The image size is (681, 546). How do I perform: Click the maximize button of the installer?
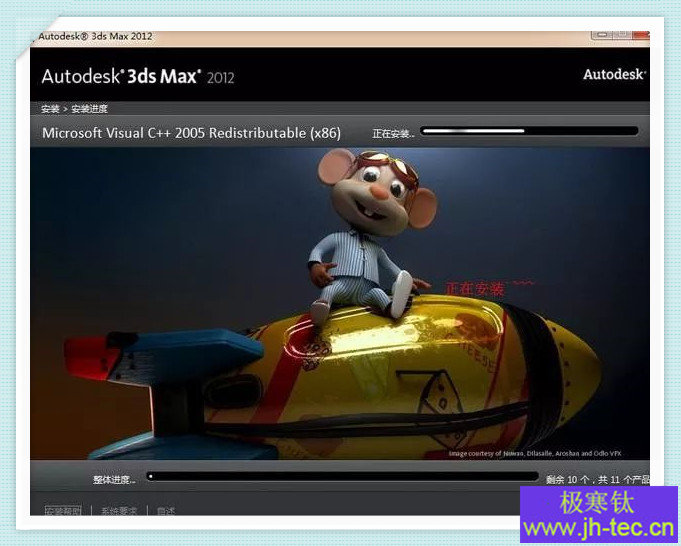pos(621,35)
